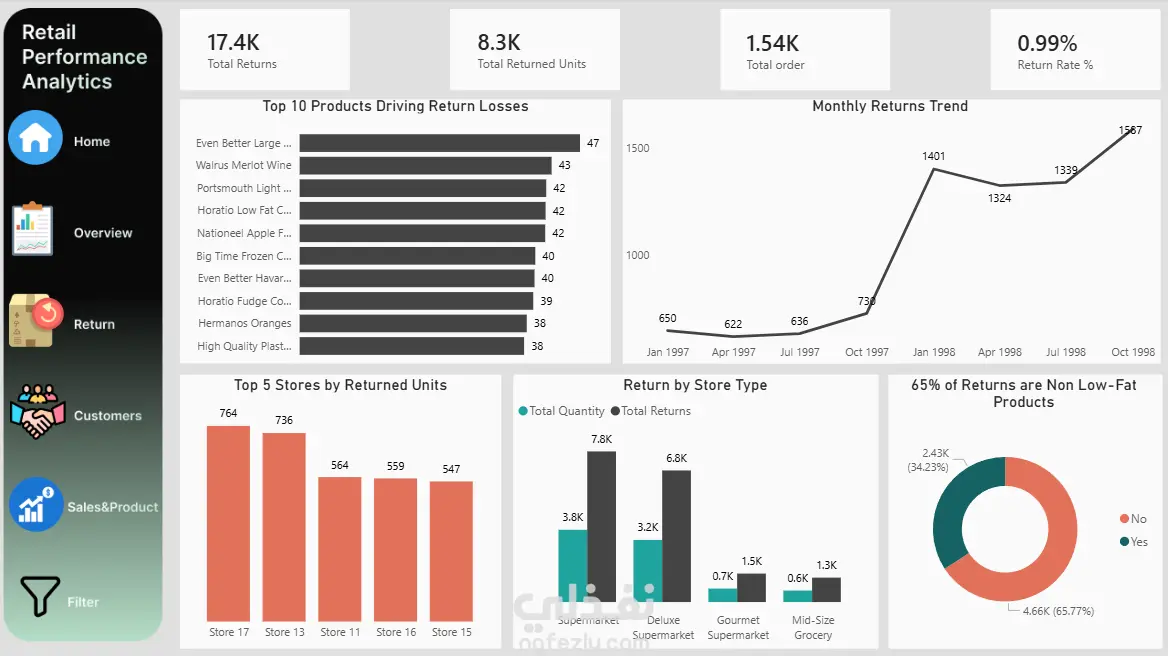The width and height of the screenshot is (1168, 656).
Task: Select the Store 17 column
Action: (229, 523)
